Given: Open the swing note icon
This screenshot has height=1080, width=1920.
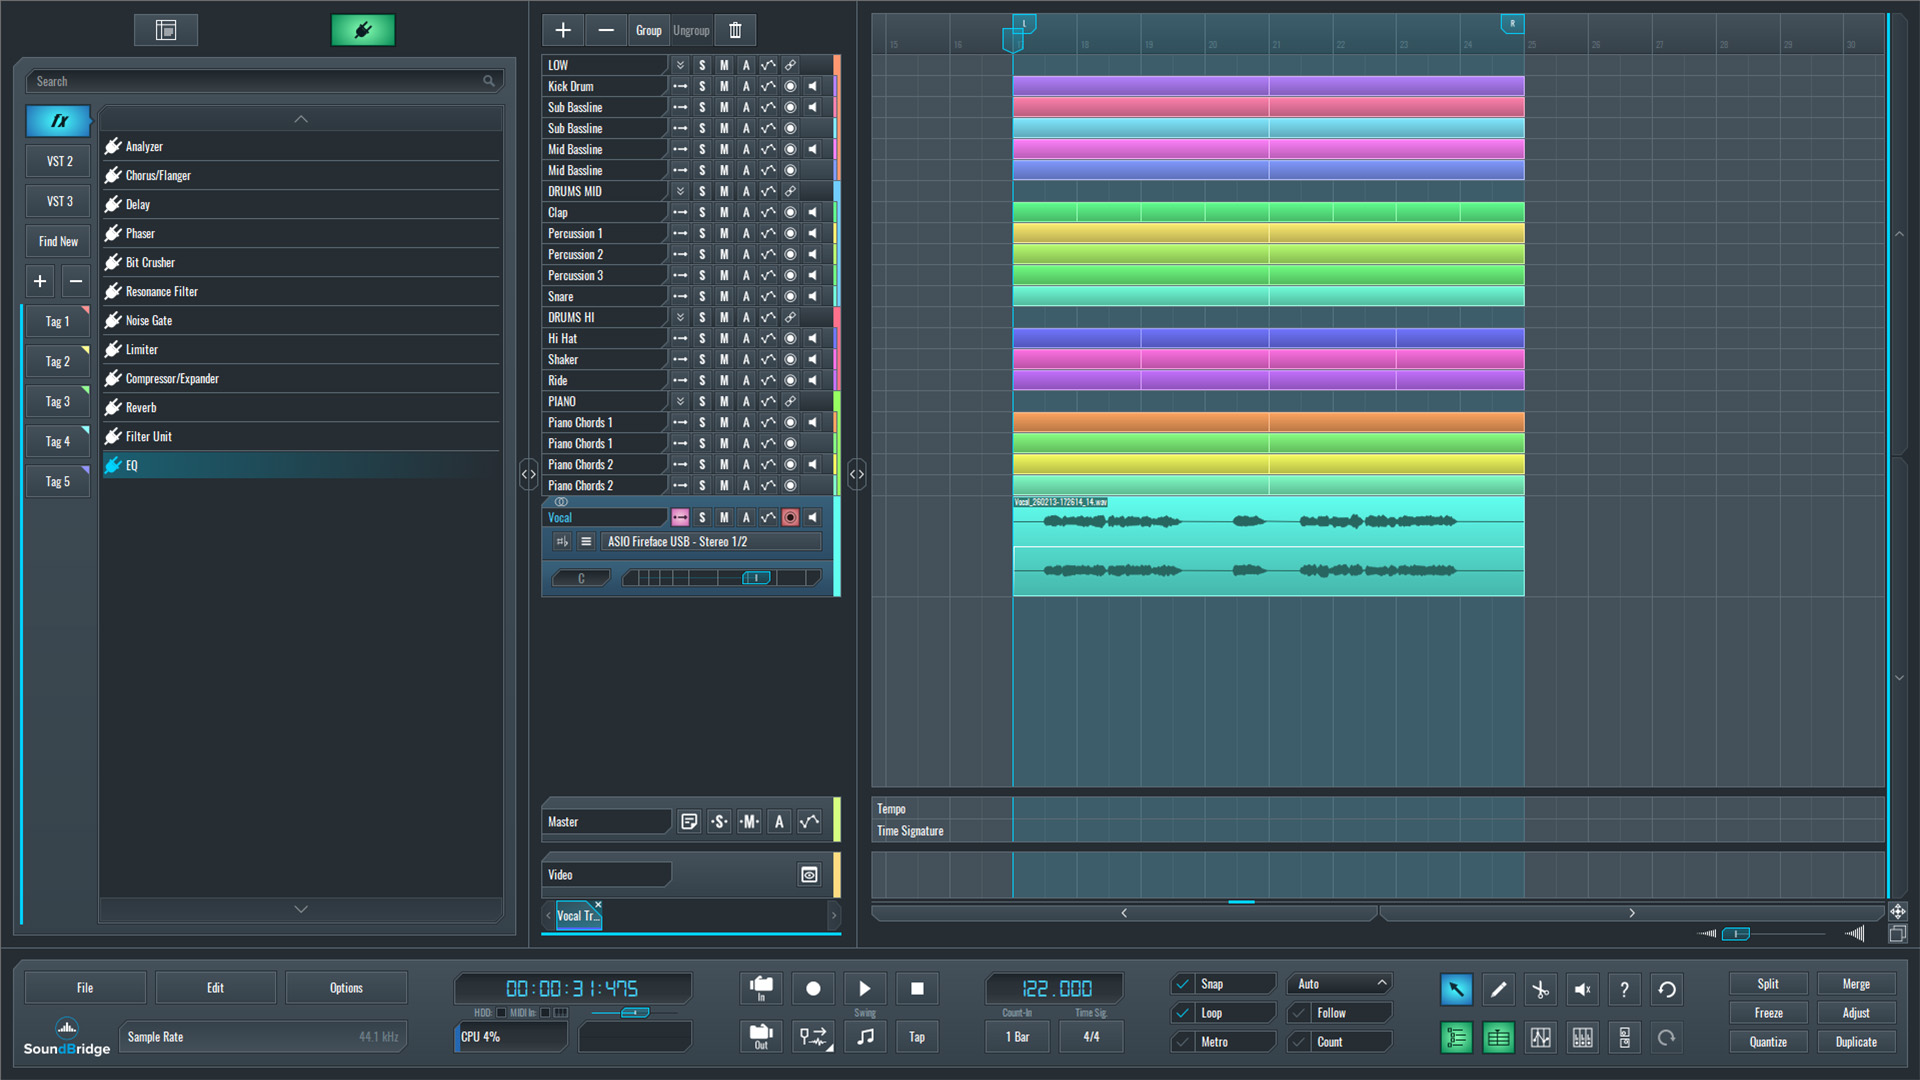Looking at the screenshot, I should coord(865,1037).
